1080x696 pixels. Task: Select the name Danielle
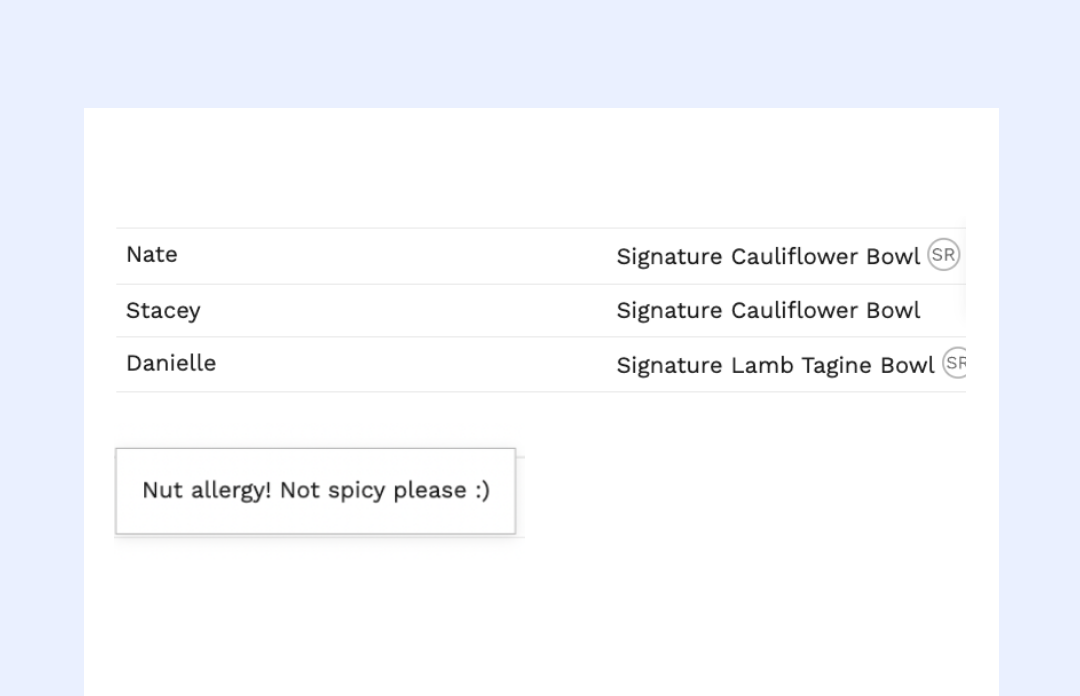(171, 363)
